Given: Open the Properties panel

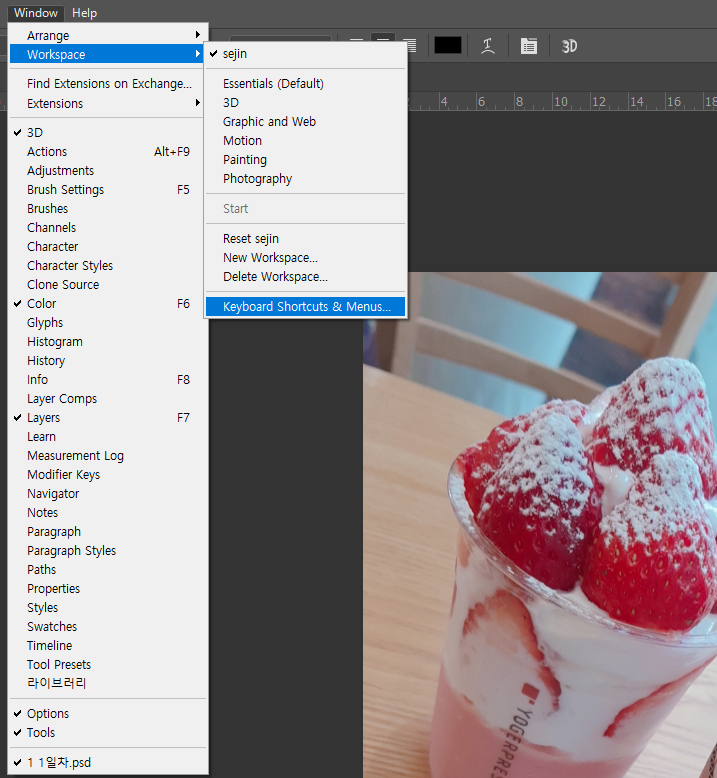Looking at the screenshot, I should pos(106,588).
